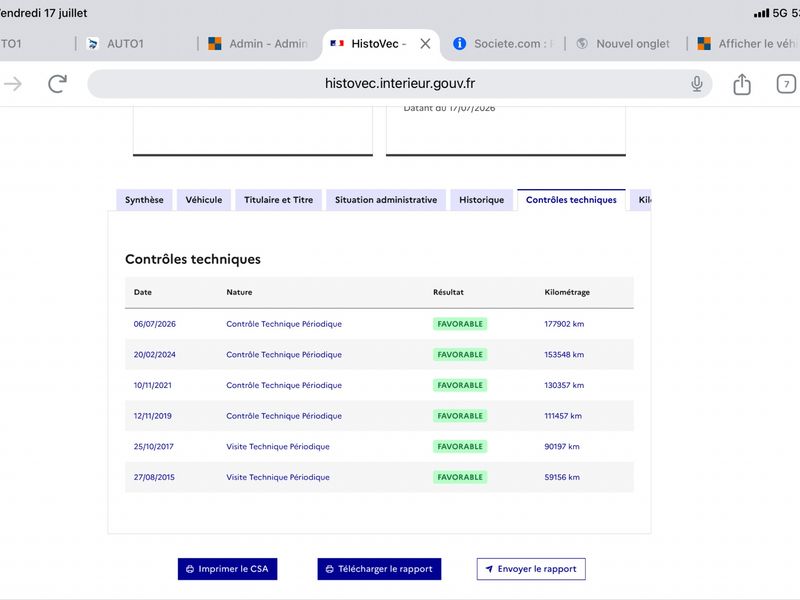Click the 130357 km mileage value
Screen dimensions: 800x600
point(564,385)
